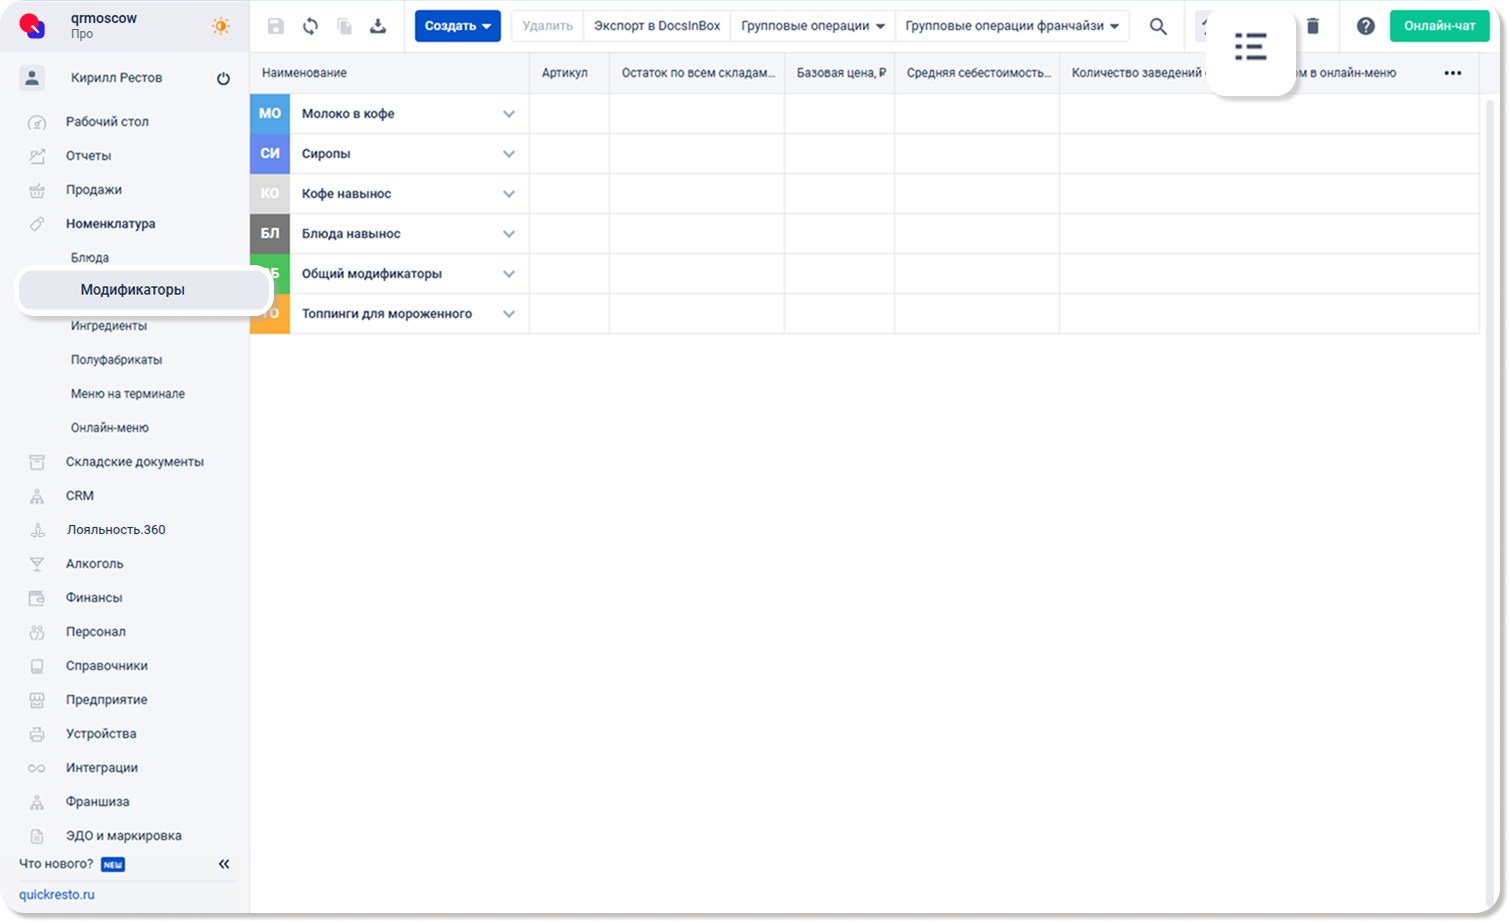
Task: Click the Онлайн-чат button
Action: [x=1439, y=26]
